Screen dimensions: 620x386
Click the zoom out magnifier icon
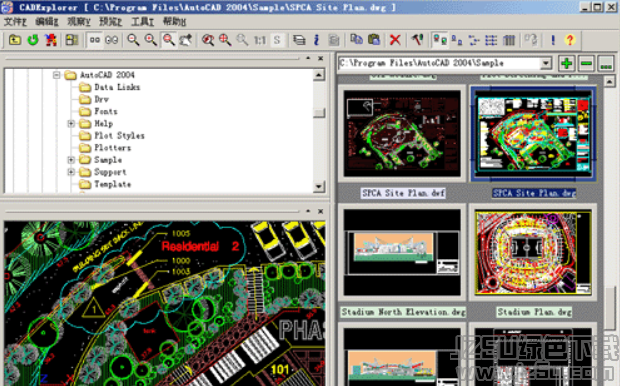133,40
